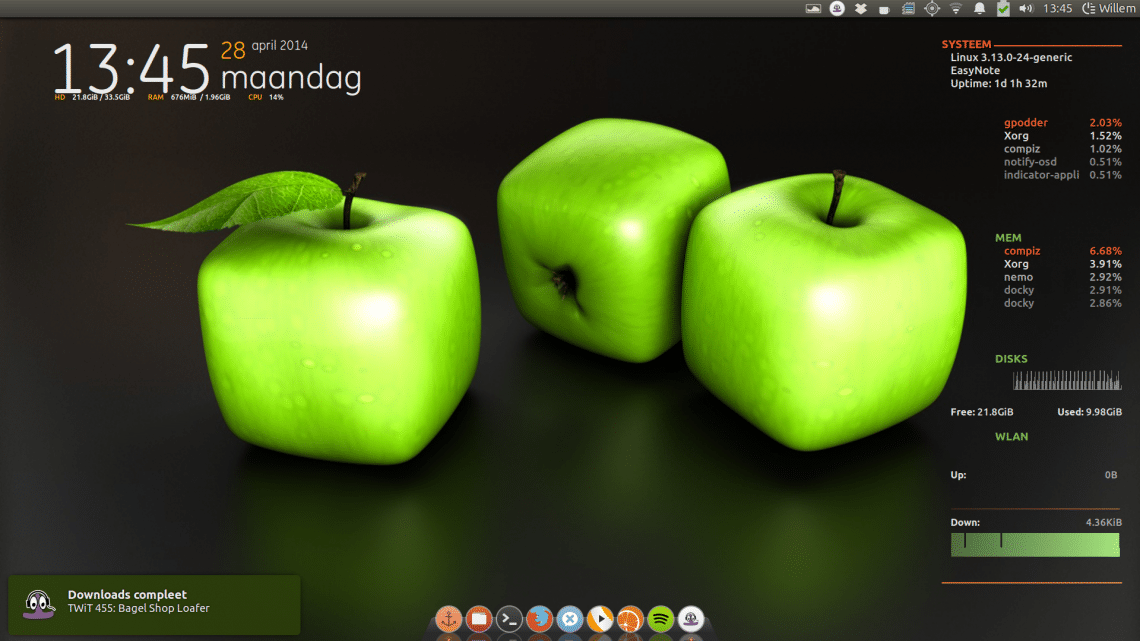This screenshot has height=641, width=1140.
Task: Click the indicator-appli 0.51% process row
Action: point(1063,175)
